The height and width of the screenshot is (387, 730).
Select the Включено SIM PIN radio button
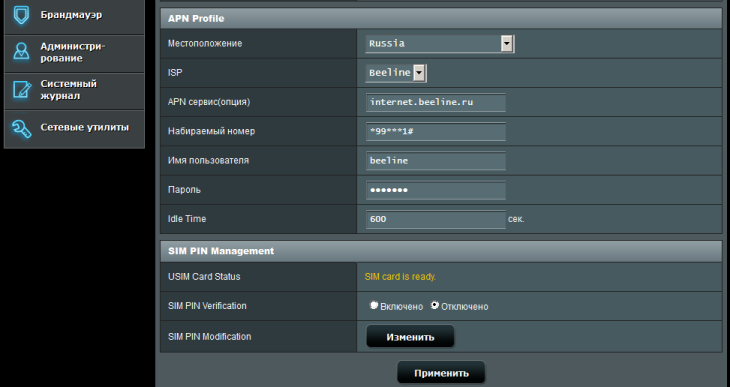[x=373, y=306]
